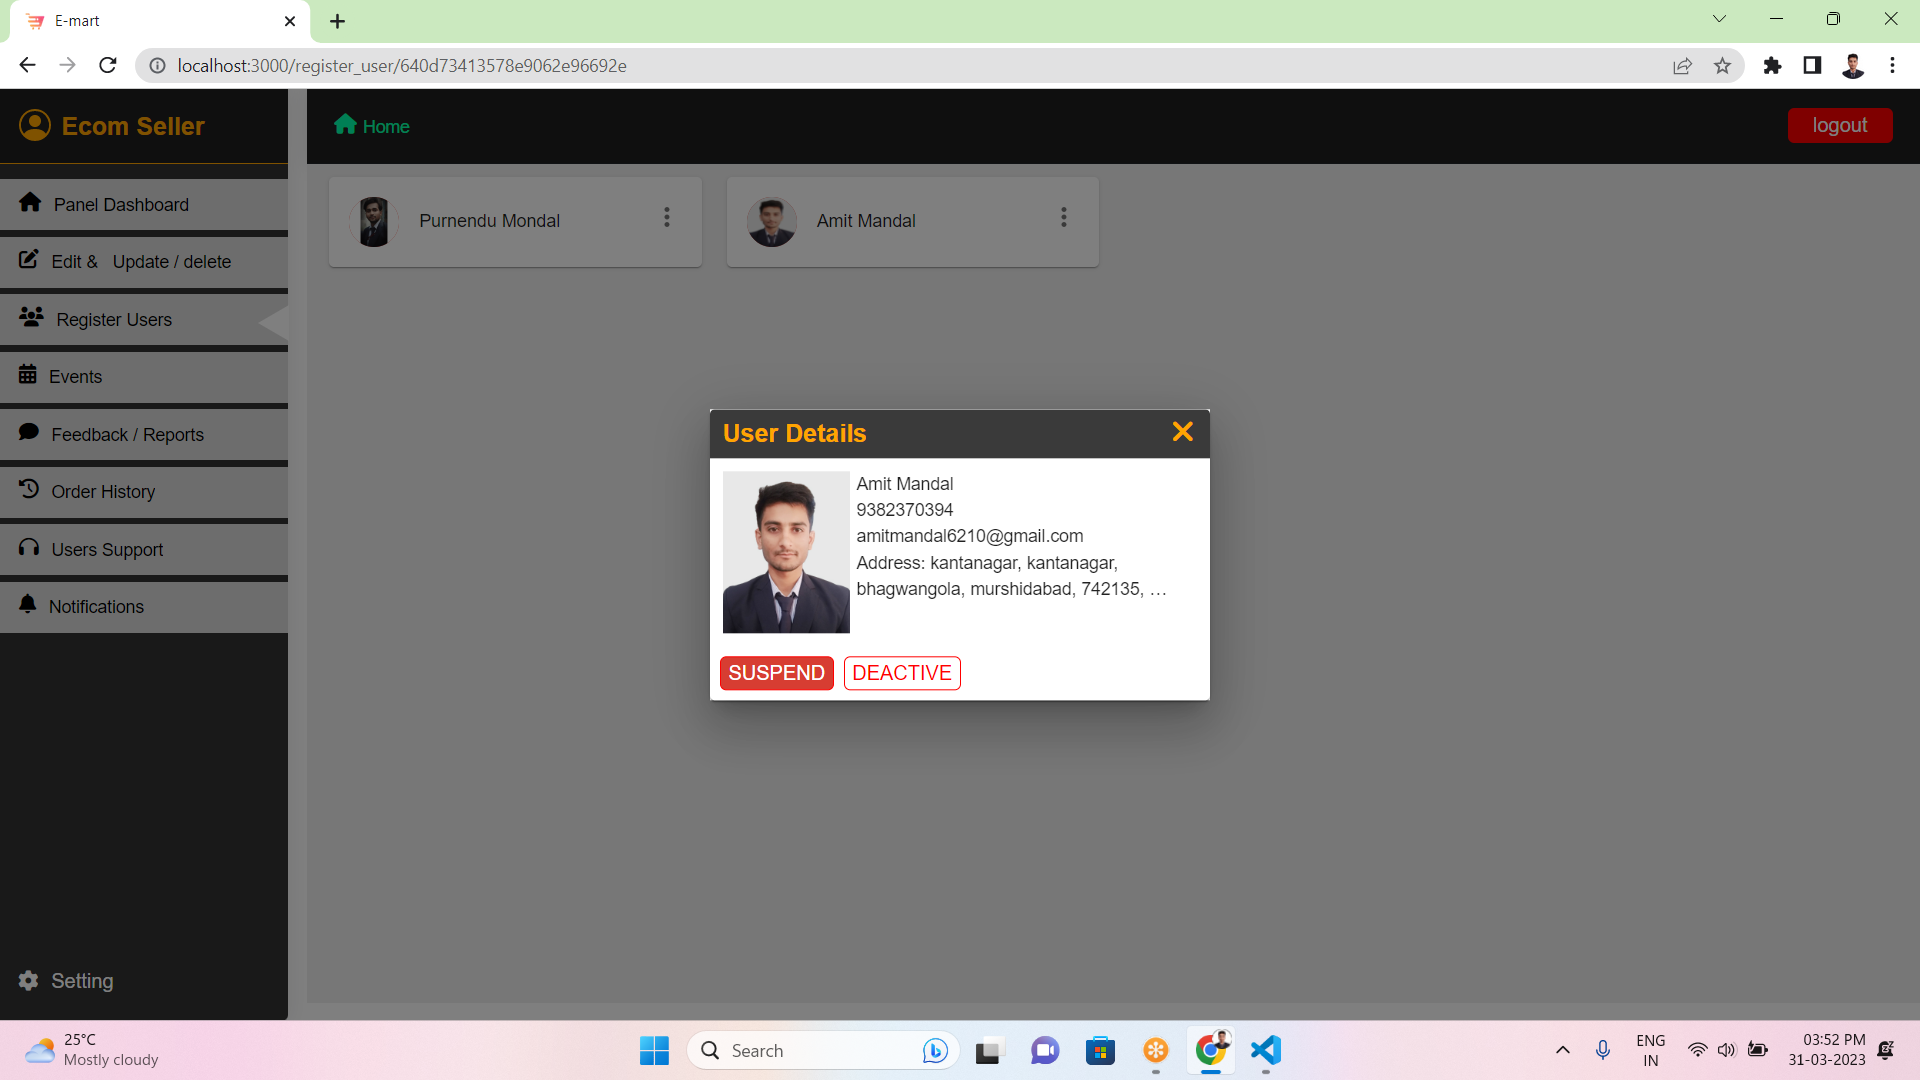Open Purnendu Mondal's three-dot options menu
The height and width of the screenshot is (1080, 1920).
[x=667, y=218]
